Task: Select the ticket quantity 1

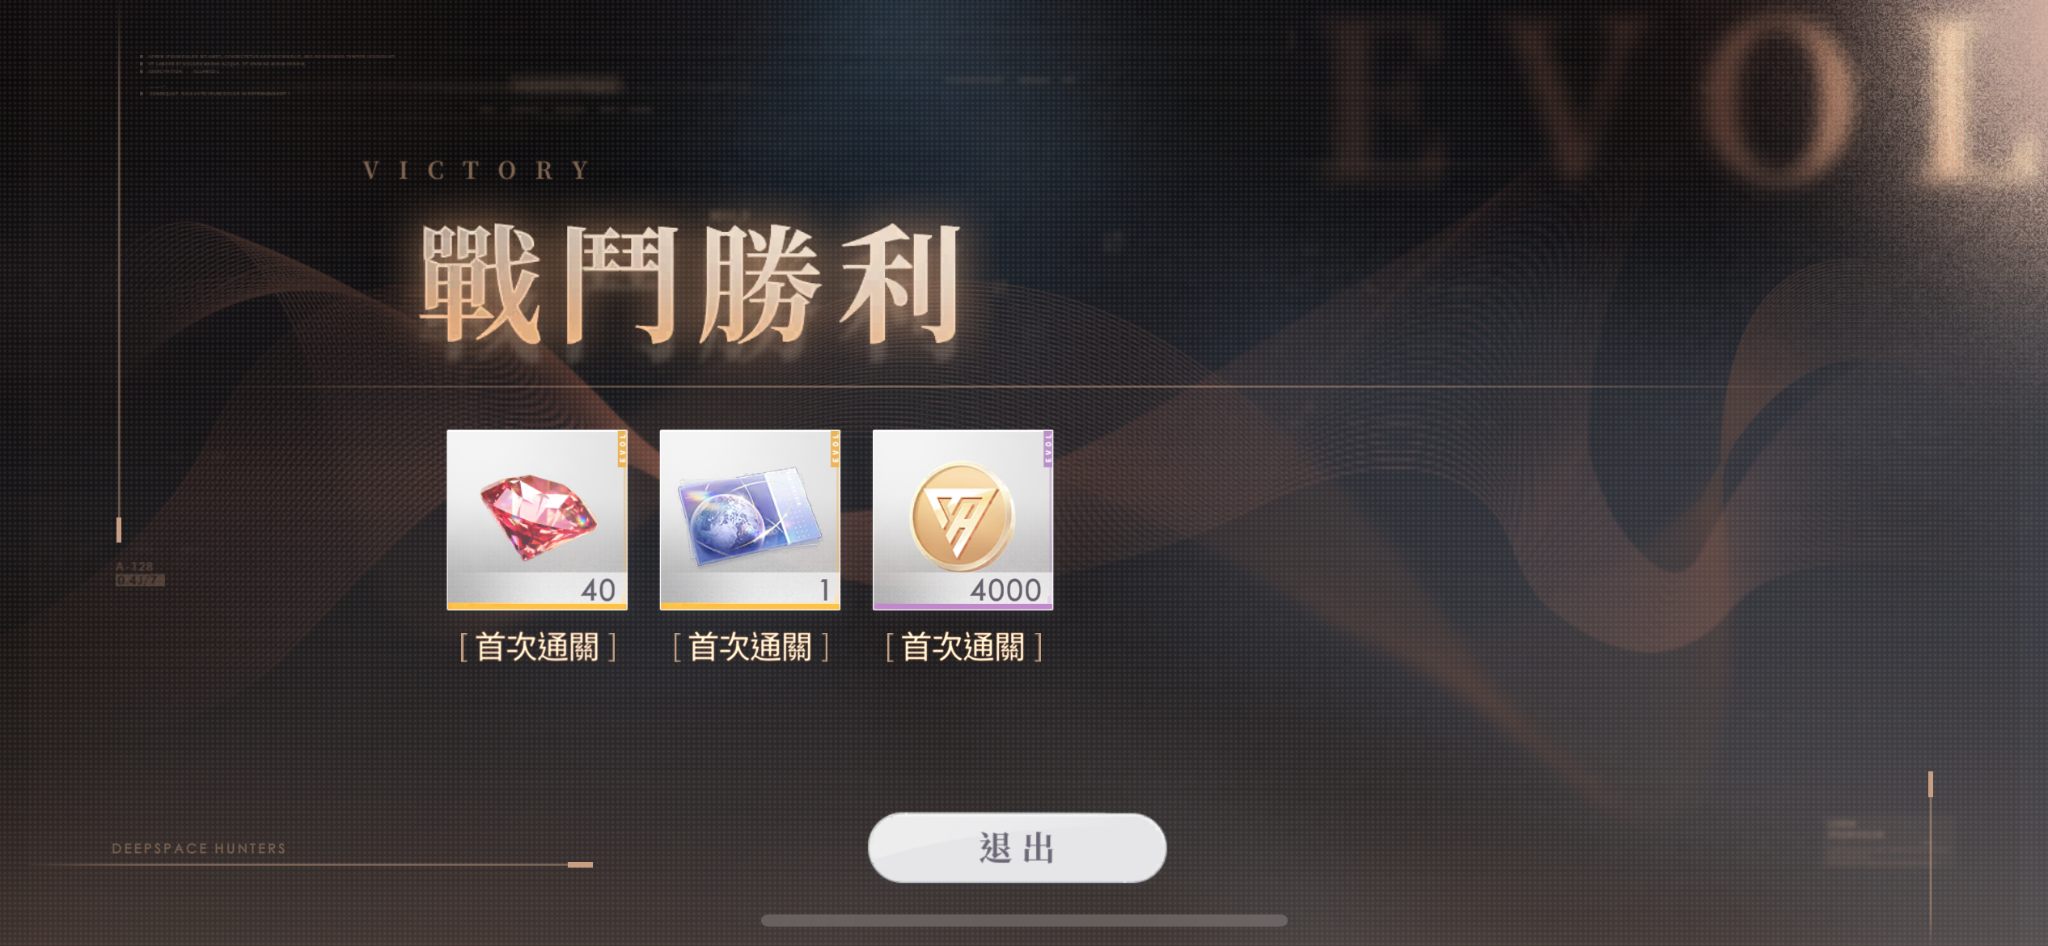Action: pos(824,590)
